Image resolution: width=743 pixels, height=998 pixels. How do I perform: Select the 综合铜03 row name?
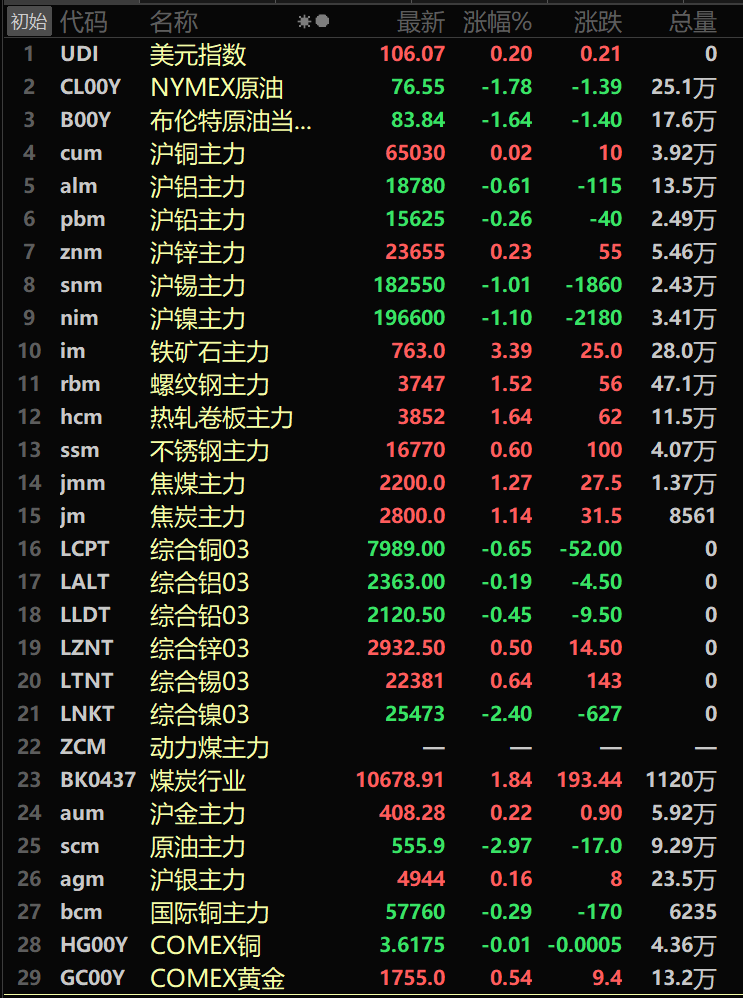(199, 549)
